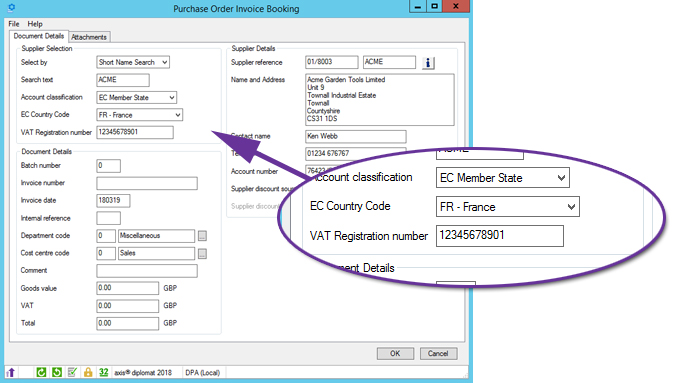
Task: Click the Goods value field
Action: [x=127, y=288]
